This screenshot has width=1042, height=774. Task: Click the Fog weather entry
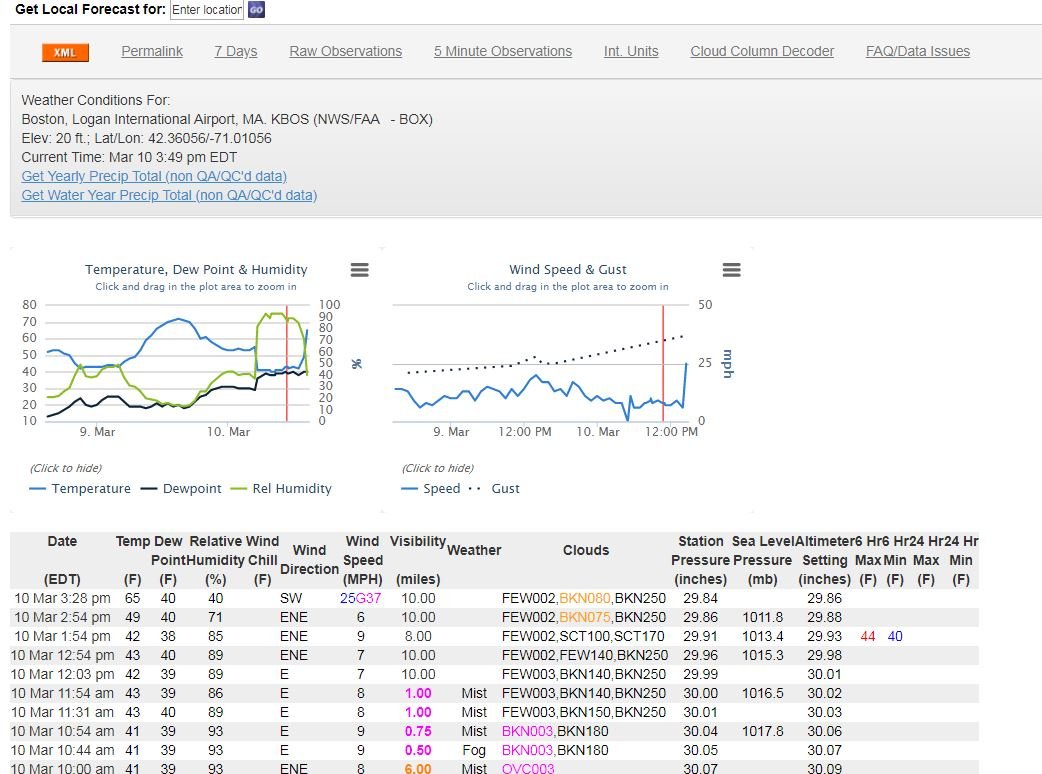pos(474,750)
